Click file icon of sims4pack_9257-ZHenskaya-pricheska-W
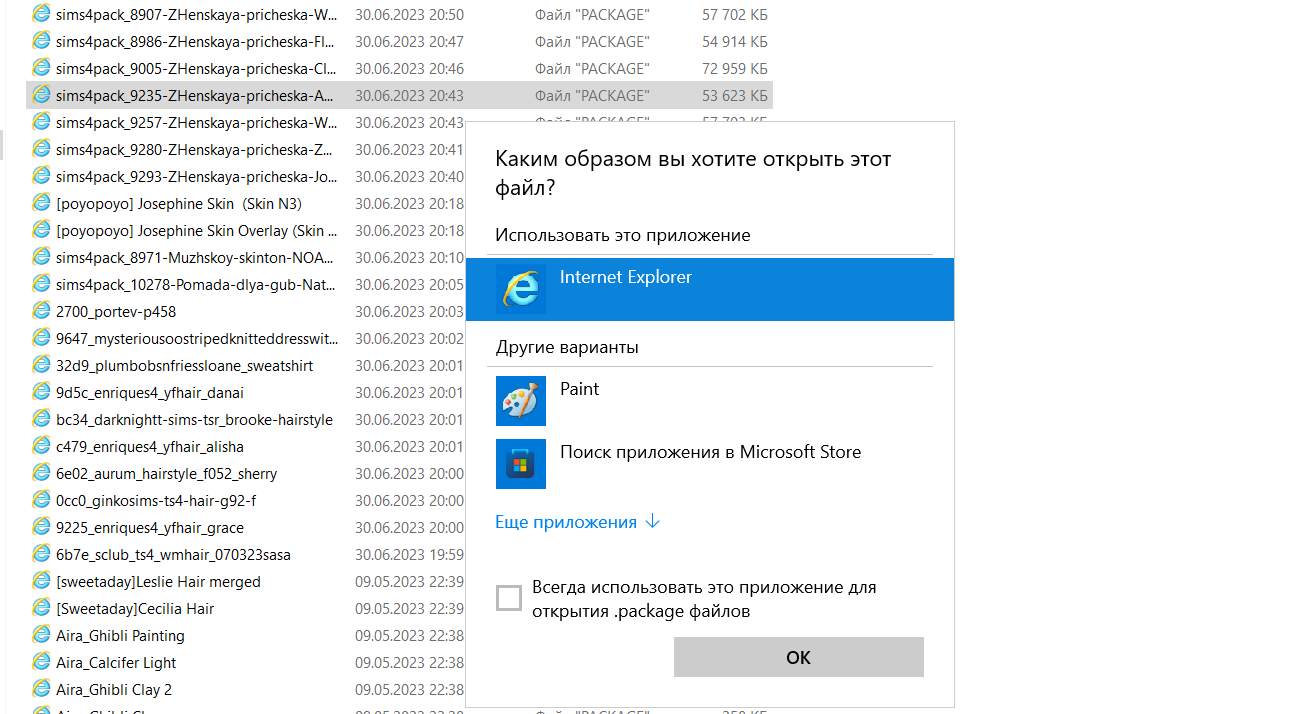Screen dimensions: 1296x714 [x=41, y=122]
